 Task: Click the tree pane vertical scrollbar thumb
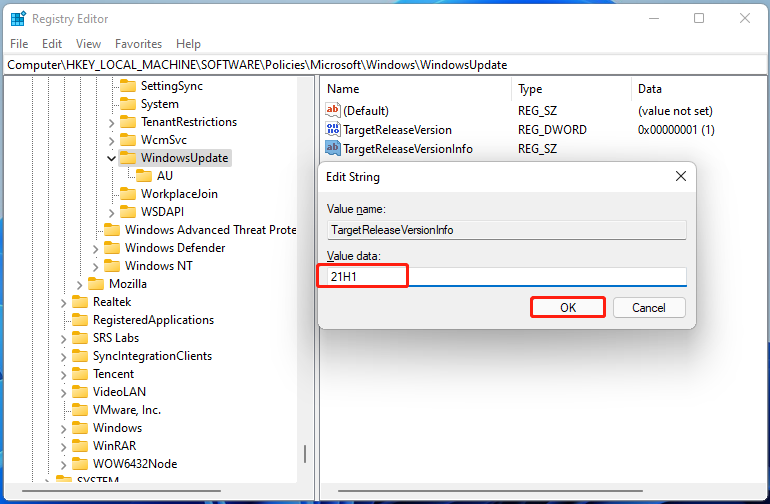pos(305,454)
